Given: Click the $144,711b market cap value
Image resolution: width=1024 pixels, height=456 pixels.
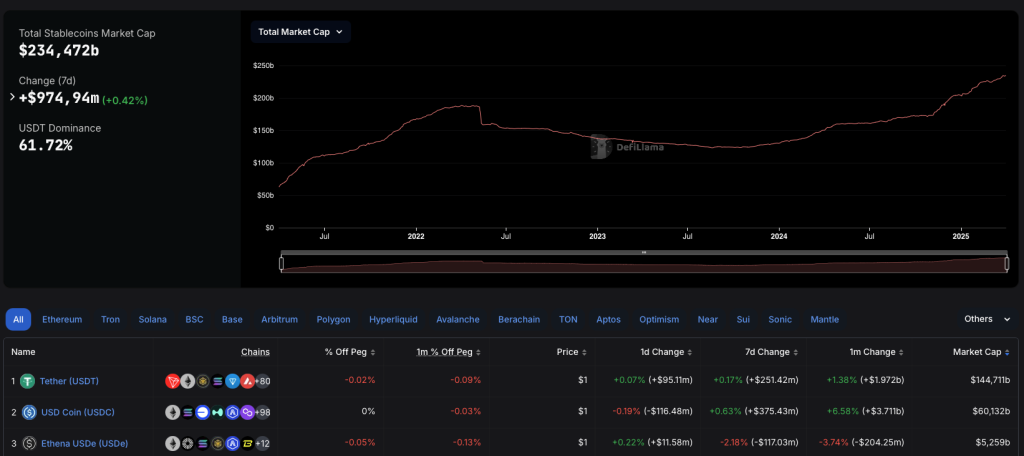Looking at the screenshot, I should (991, 381).
